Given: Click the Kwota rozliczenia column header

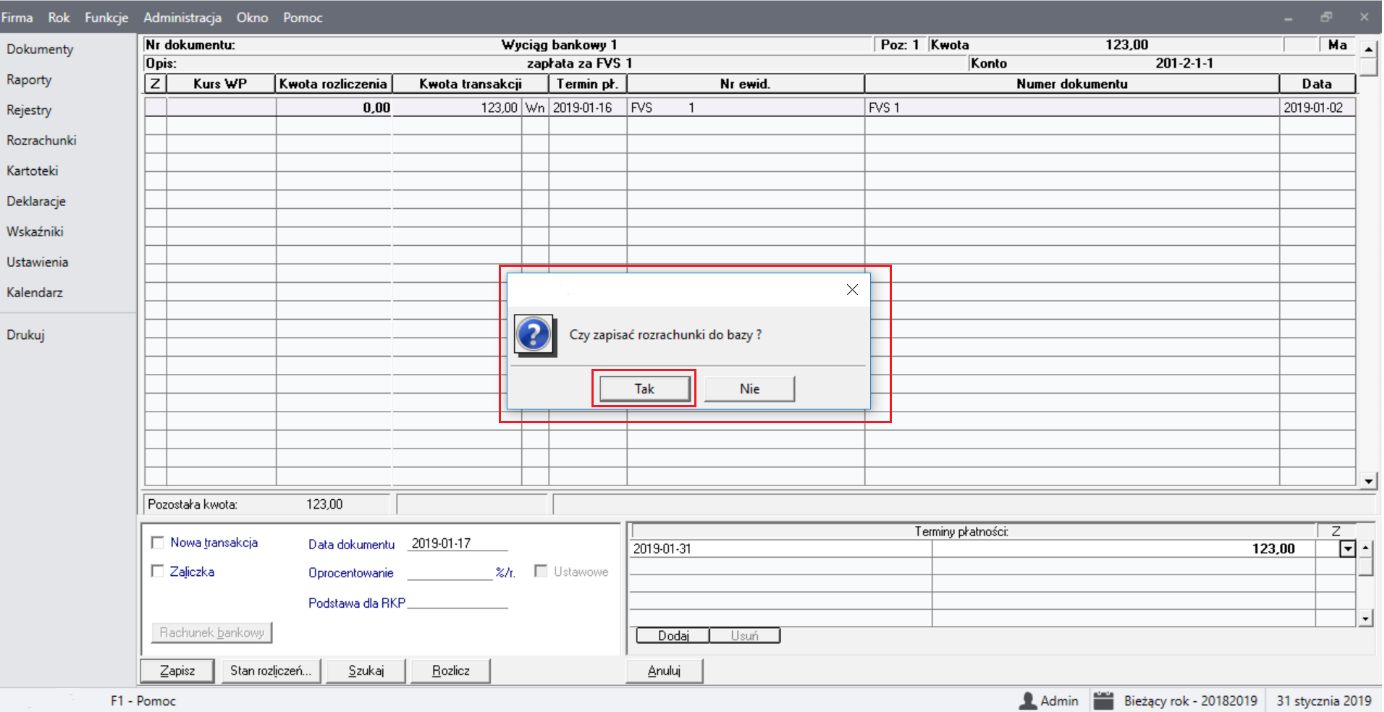Looking at the screenshot, I should click(x=334, y=84).
